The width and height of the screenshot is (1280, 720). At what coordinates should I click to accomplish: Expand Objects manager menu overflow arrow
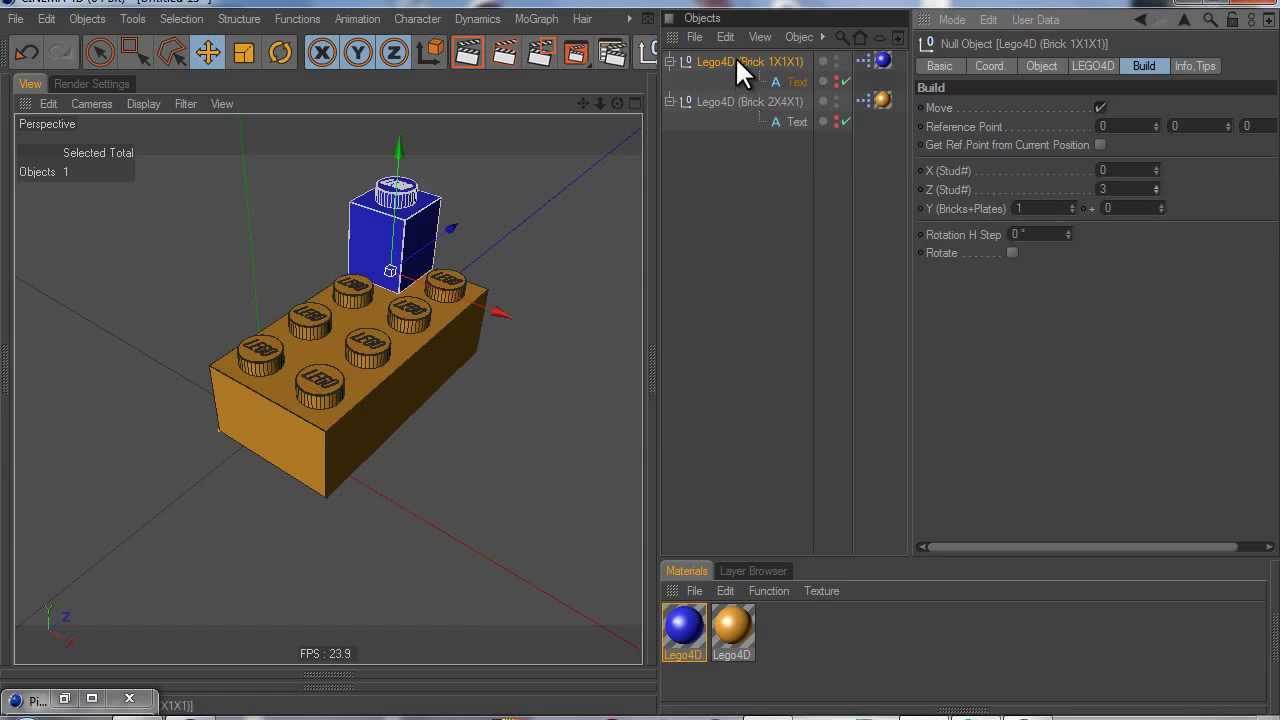tap(823, 38)
